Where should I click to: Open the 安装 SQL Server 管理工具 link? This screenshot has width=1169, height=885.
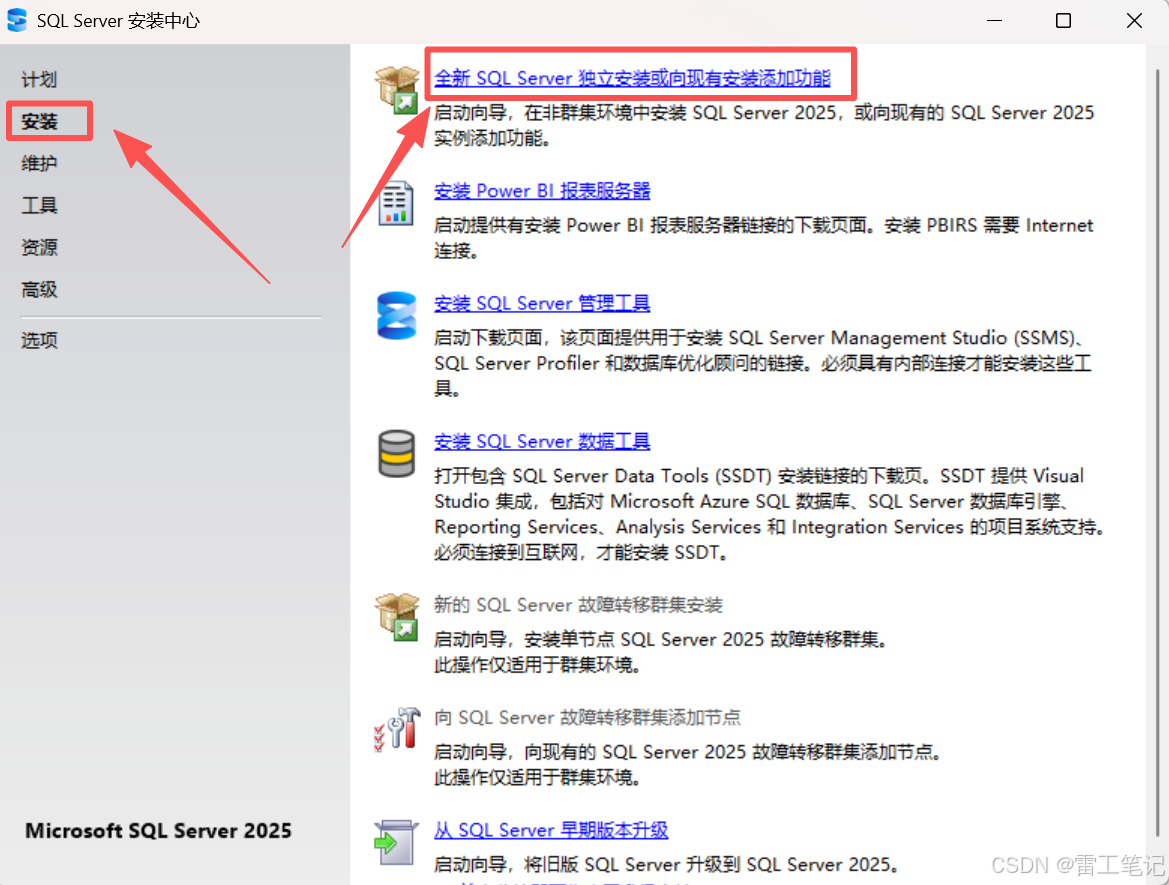pos(542,303)
